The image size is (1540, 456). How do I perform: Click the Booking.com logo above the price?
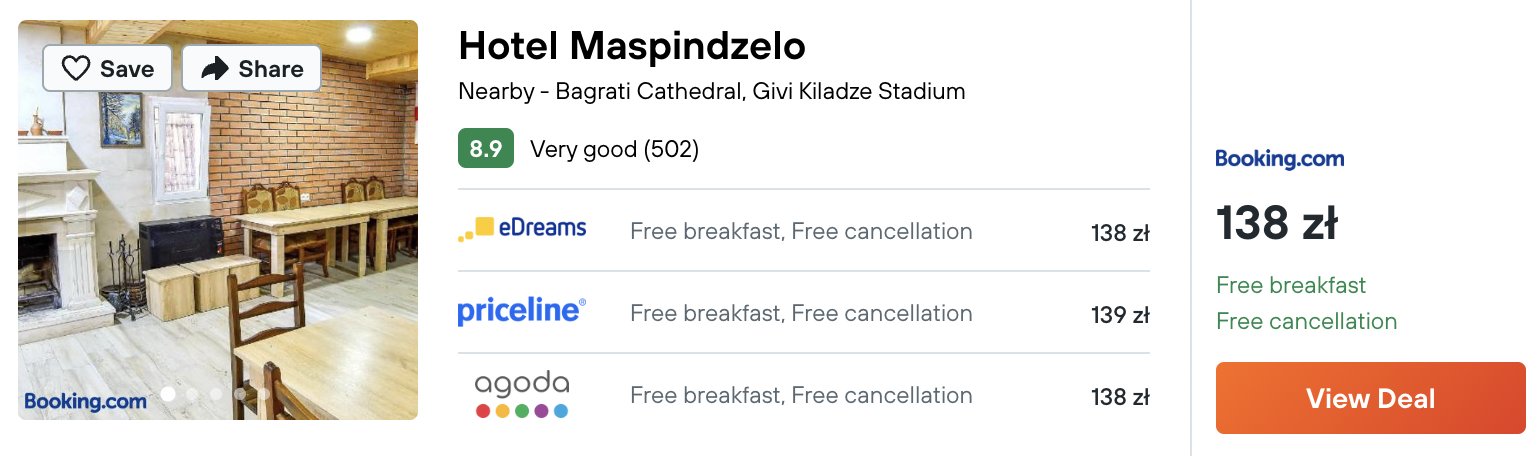1280,158
